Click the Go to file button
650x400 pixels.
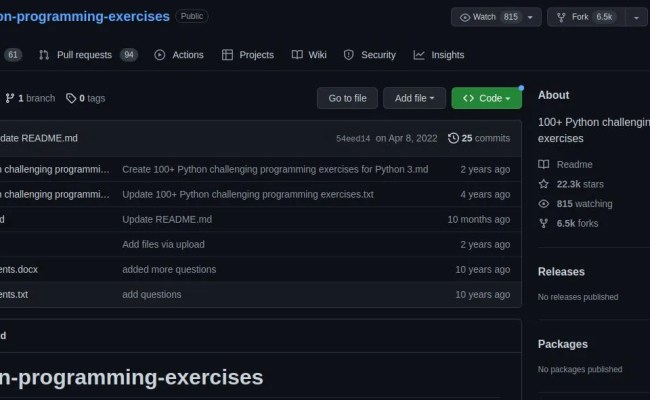pyautogui.click(x=347, y=98)
